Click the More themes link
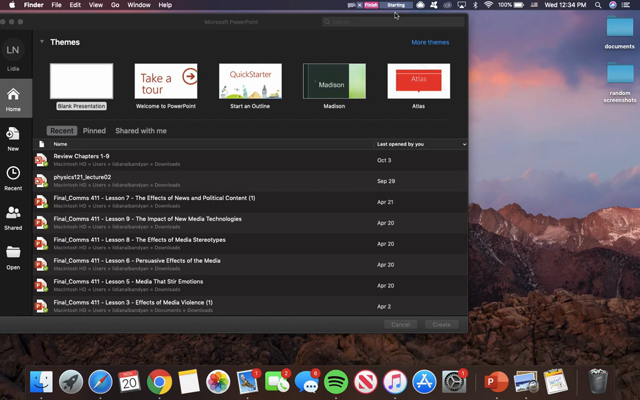Viewport: 640px width, 400px height. (x=430, y=42)
